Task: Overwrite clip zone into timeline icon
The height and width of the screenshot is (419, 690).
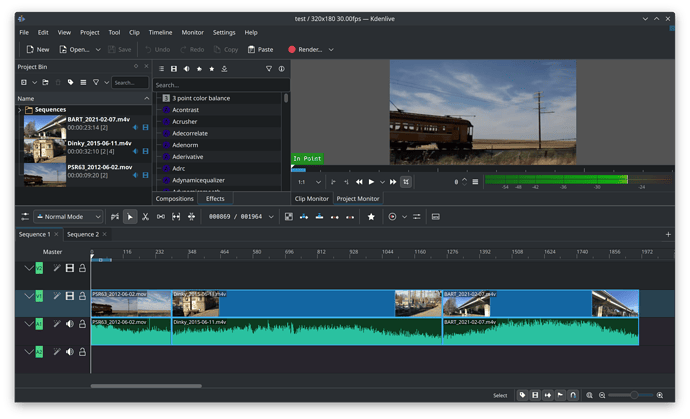Action: [319, 217]
